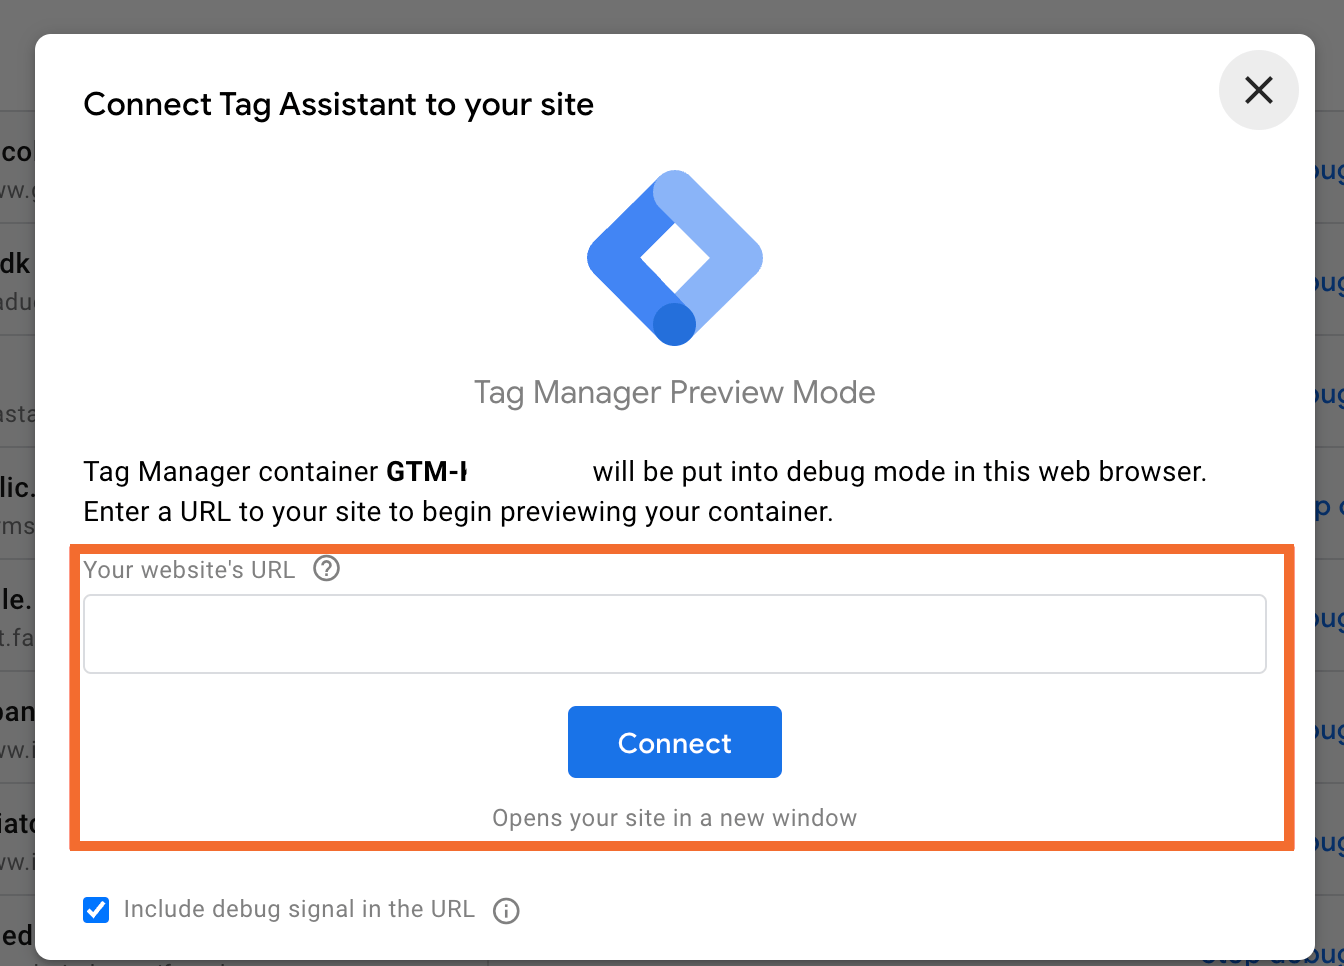Viewport: 1344px width, 966px height.
Task: Select the background row starting with lic
Action: click(x=17, y=503)
